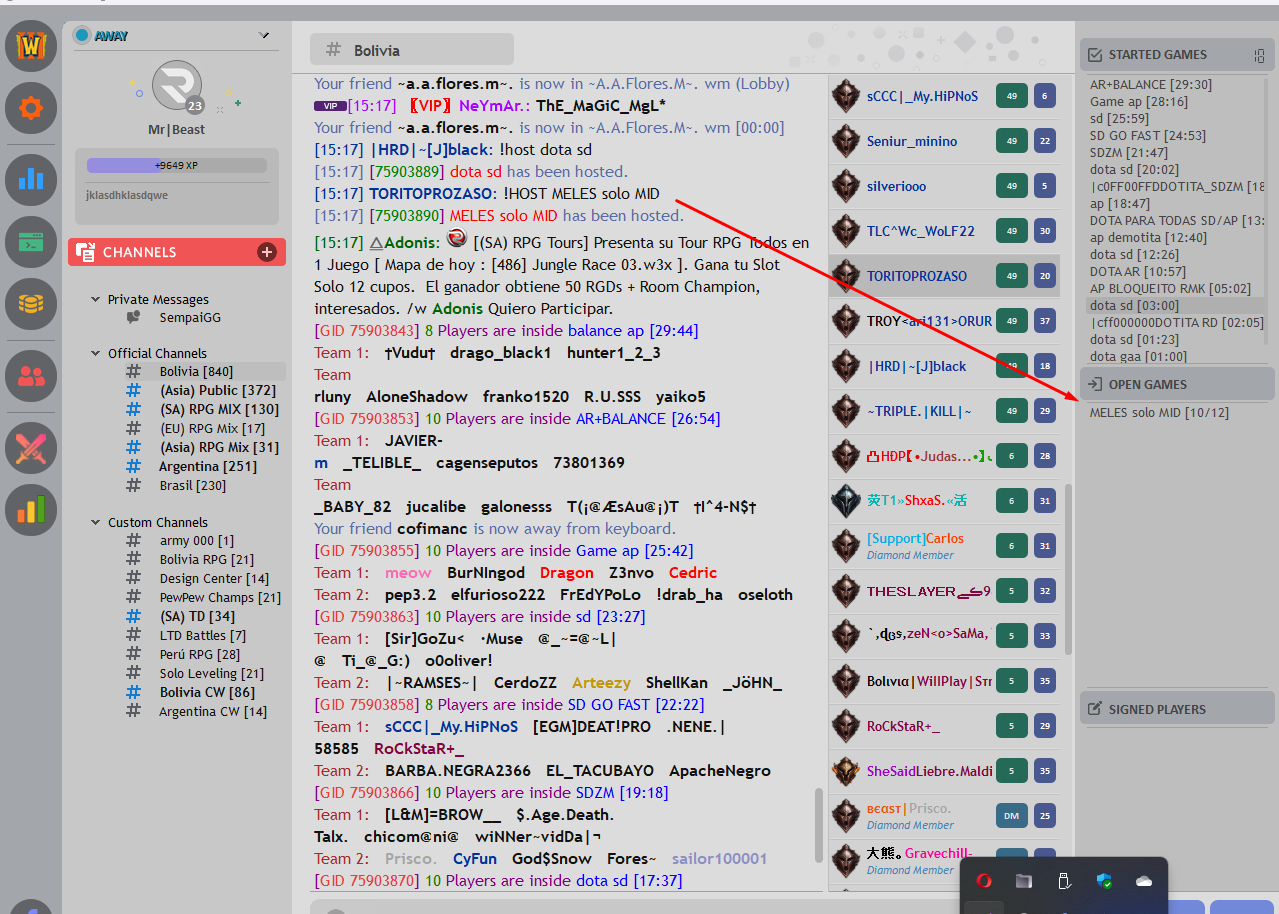Click the USB eject icon in tray

[1065, 881]
